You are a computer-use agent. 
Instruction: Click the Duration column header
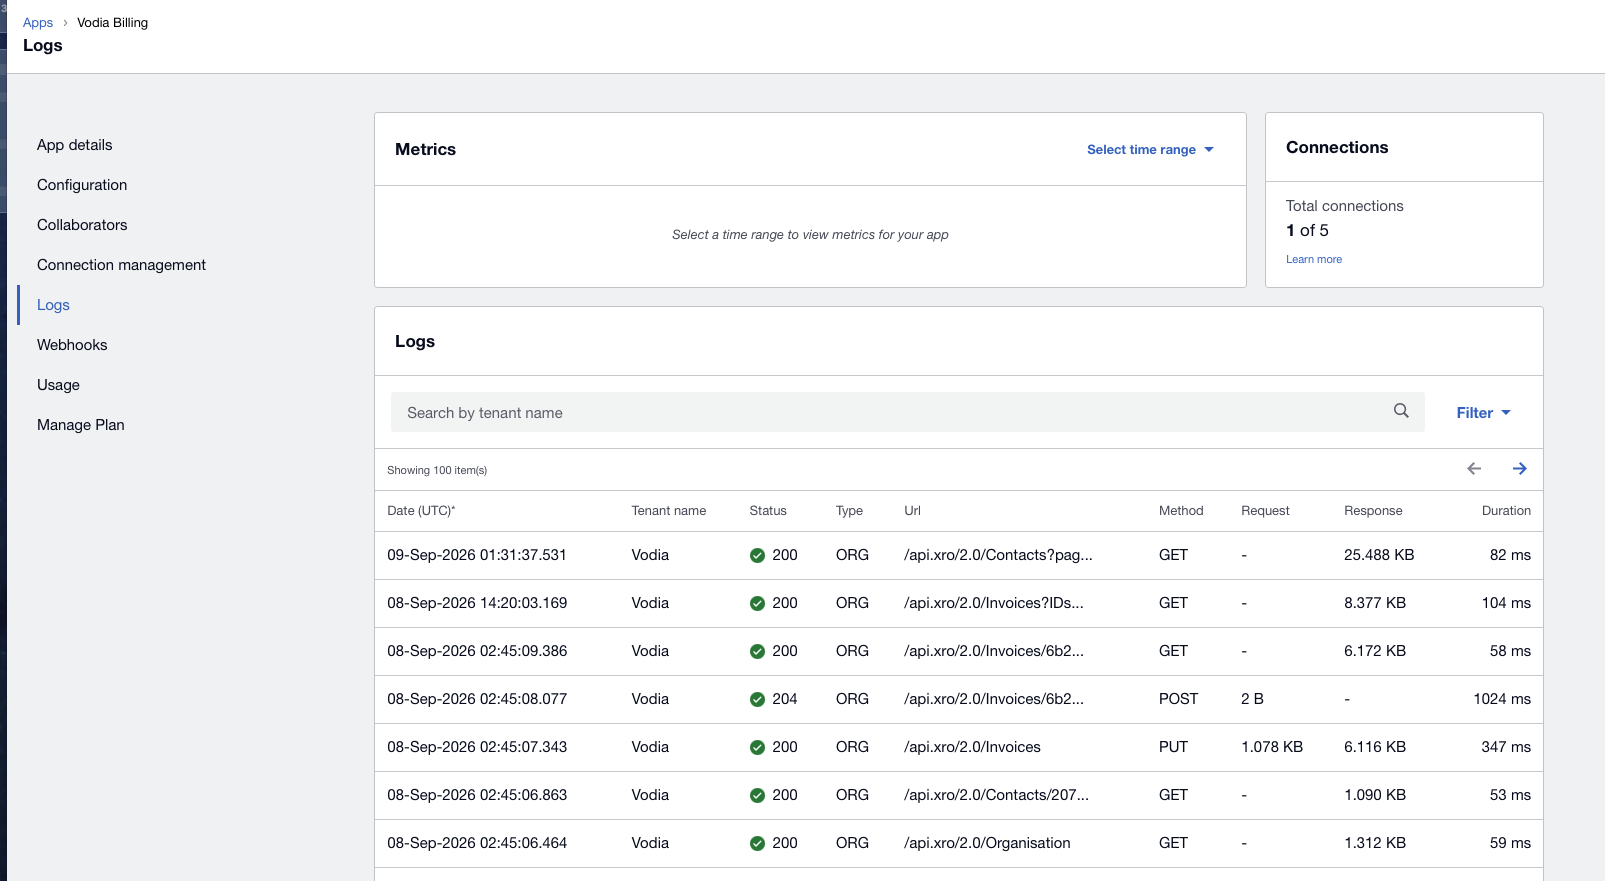click(x=1506, y=511)
